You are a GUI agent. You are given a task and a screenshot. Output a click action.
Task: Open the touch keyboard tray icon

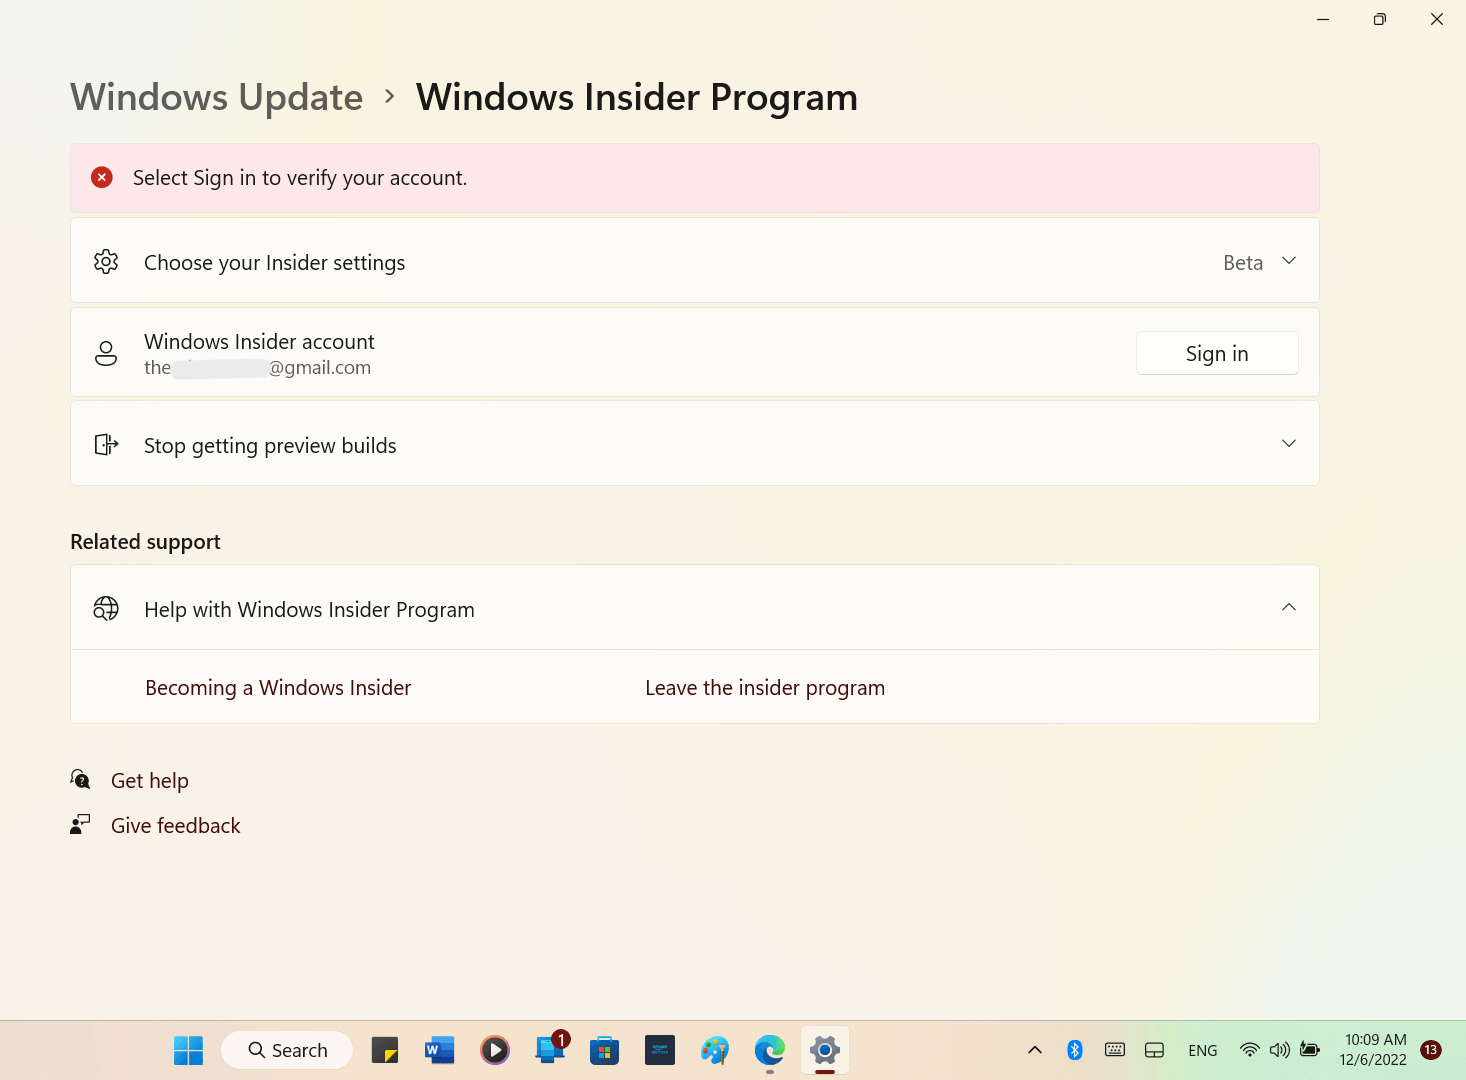click(1115, 1050)
